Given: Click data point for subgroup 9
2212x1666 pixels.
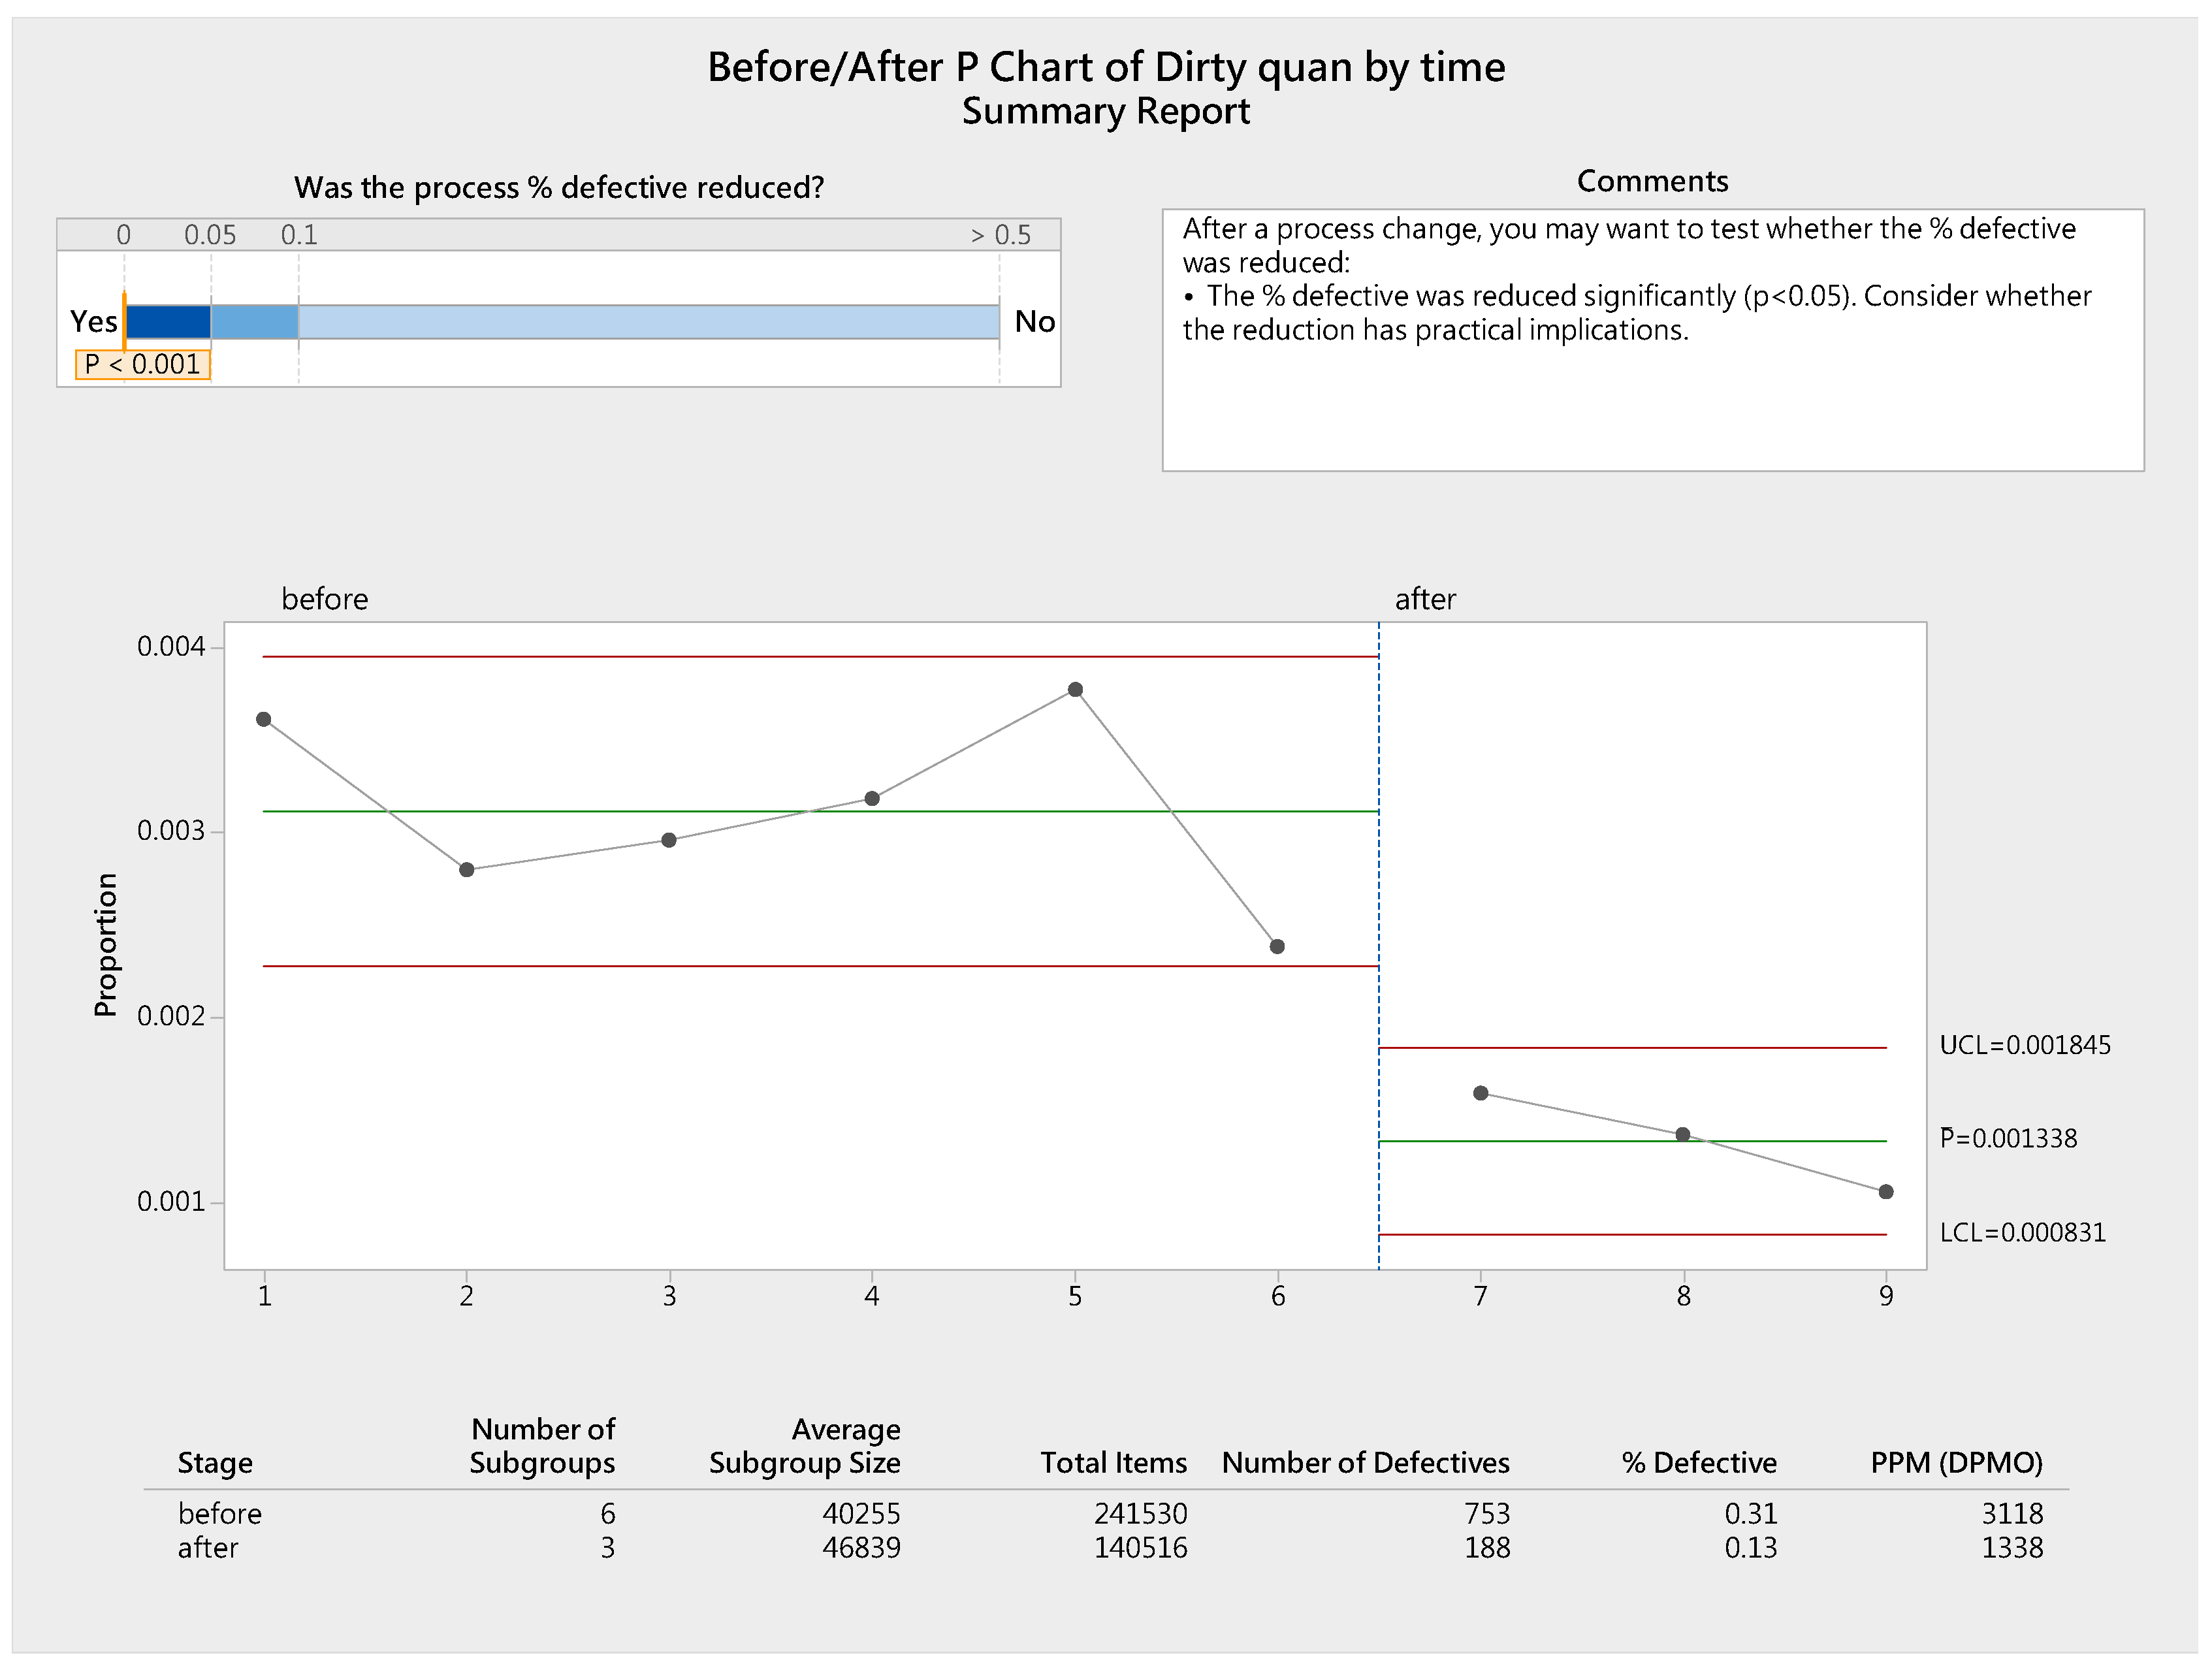Looking at the screenshot, I should 1886,1192.
